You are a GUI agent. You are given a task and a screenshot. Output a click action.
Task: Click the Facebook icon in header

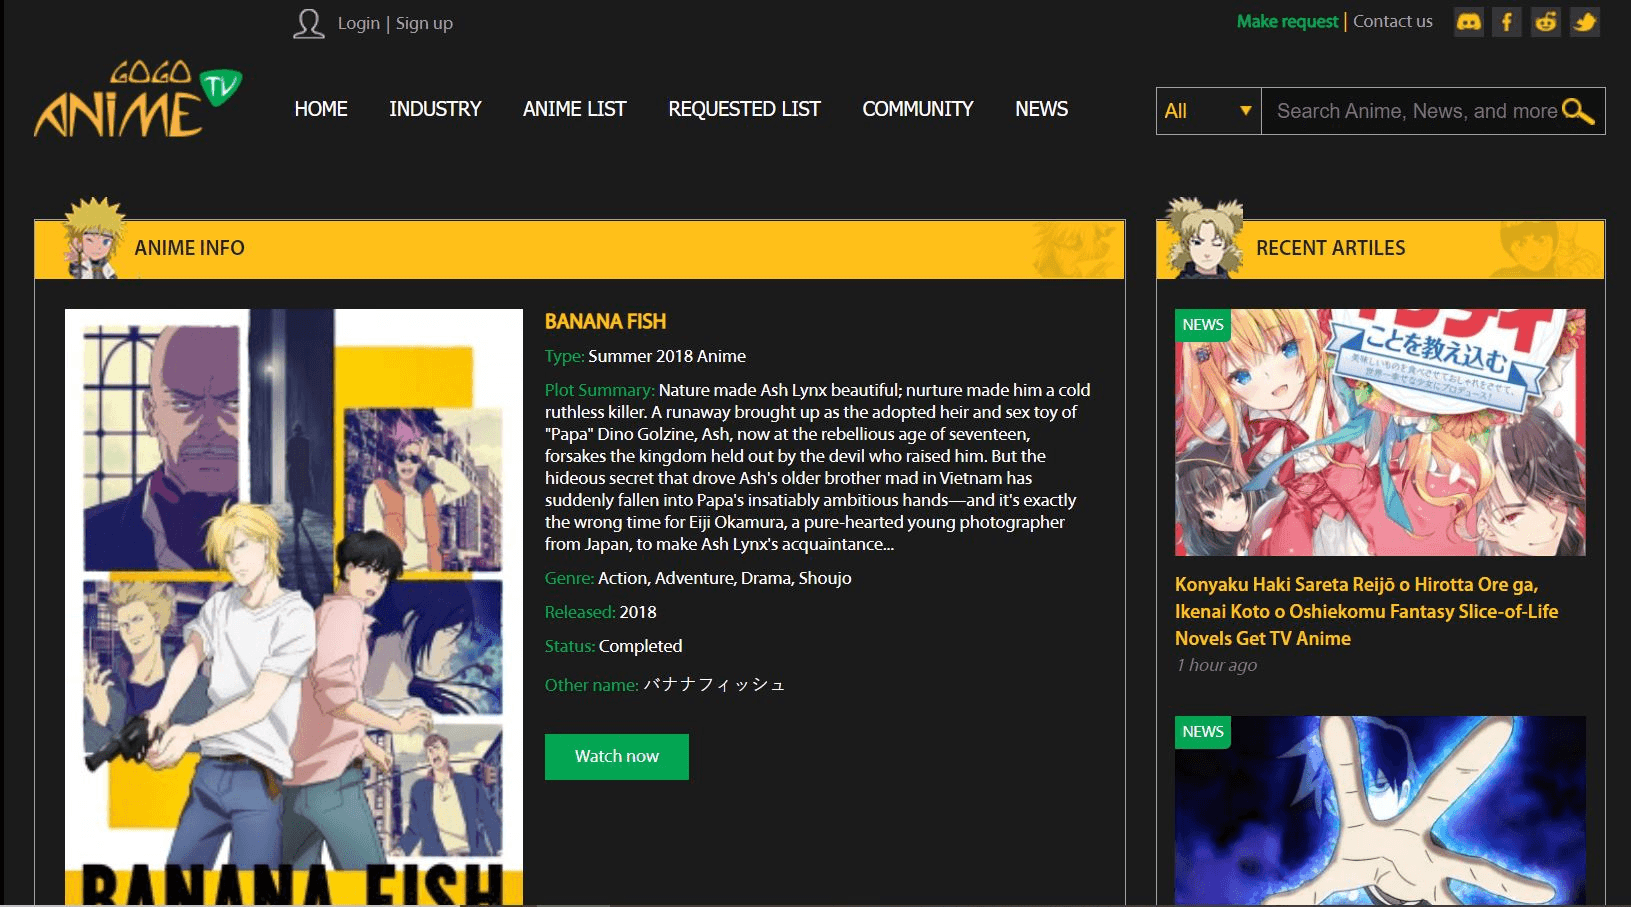[x=1507, y=22]
